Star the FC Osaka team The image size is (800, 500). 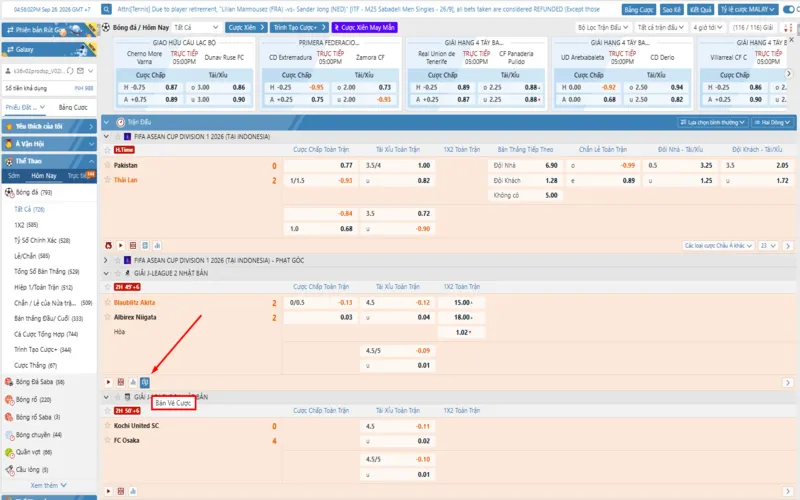coord(108,440)
